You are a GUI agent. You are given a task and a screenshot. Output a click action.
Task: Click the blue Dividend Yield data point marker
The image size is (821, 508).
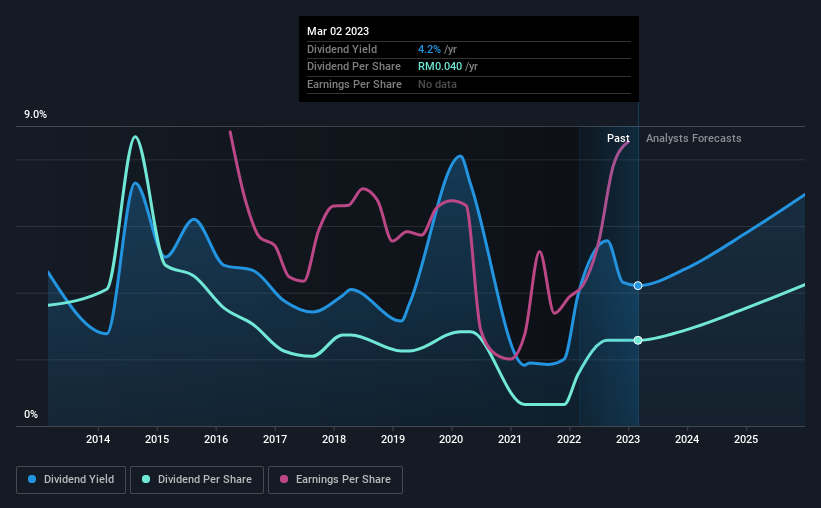point(638,285)
